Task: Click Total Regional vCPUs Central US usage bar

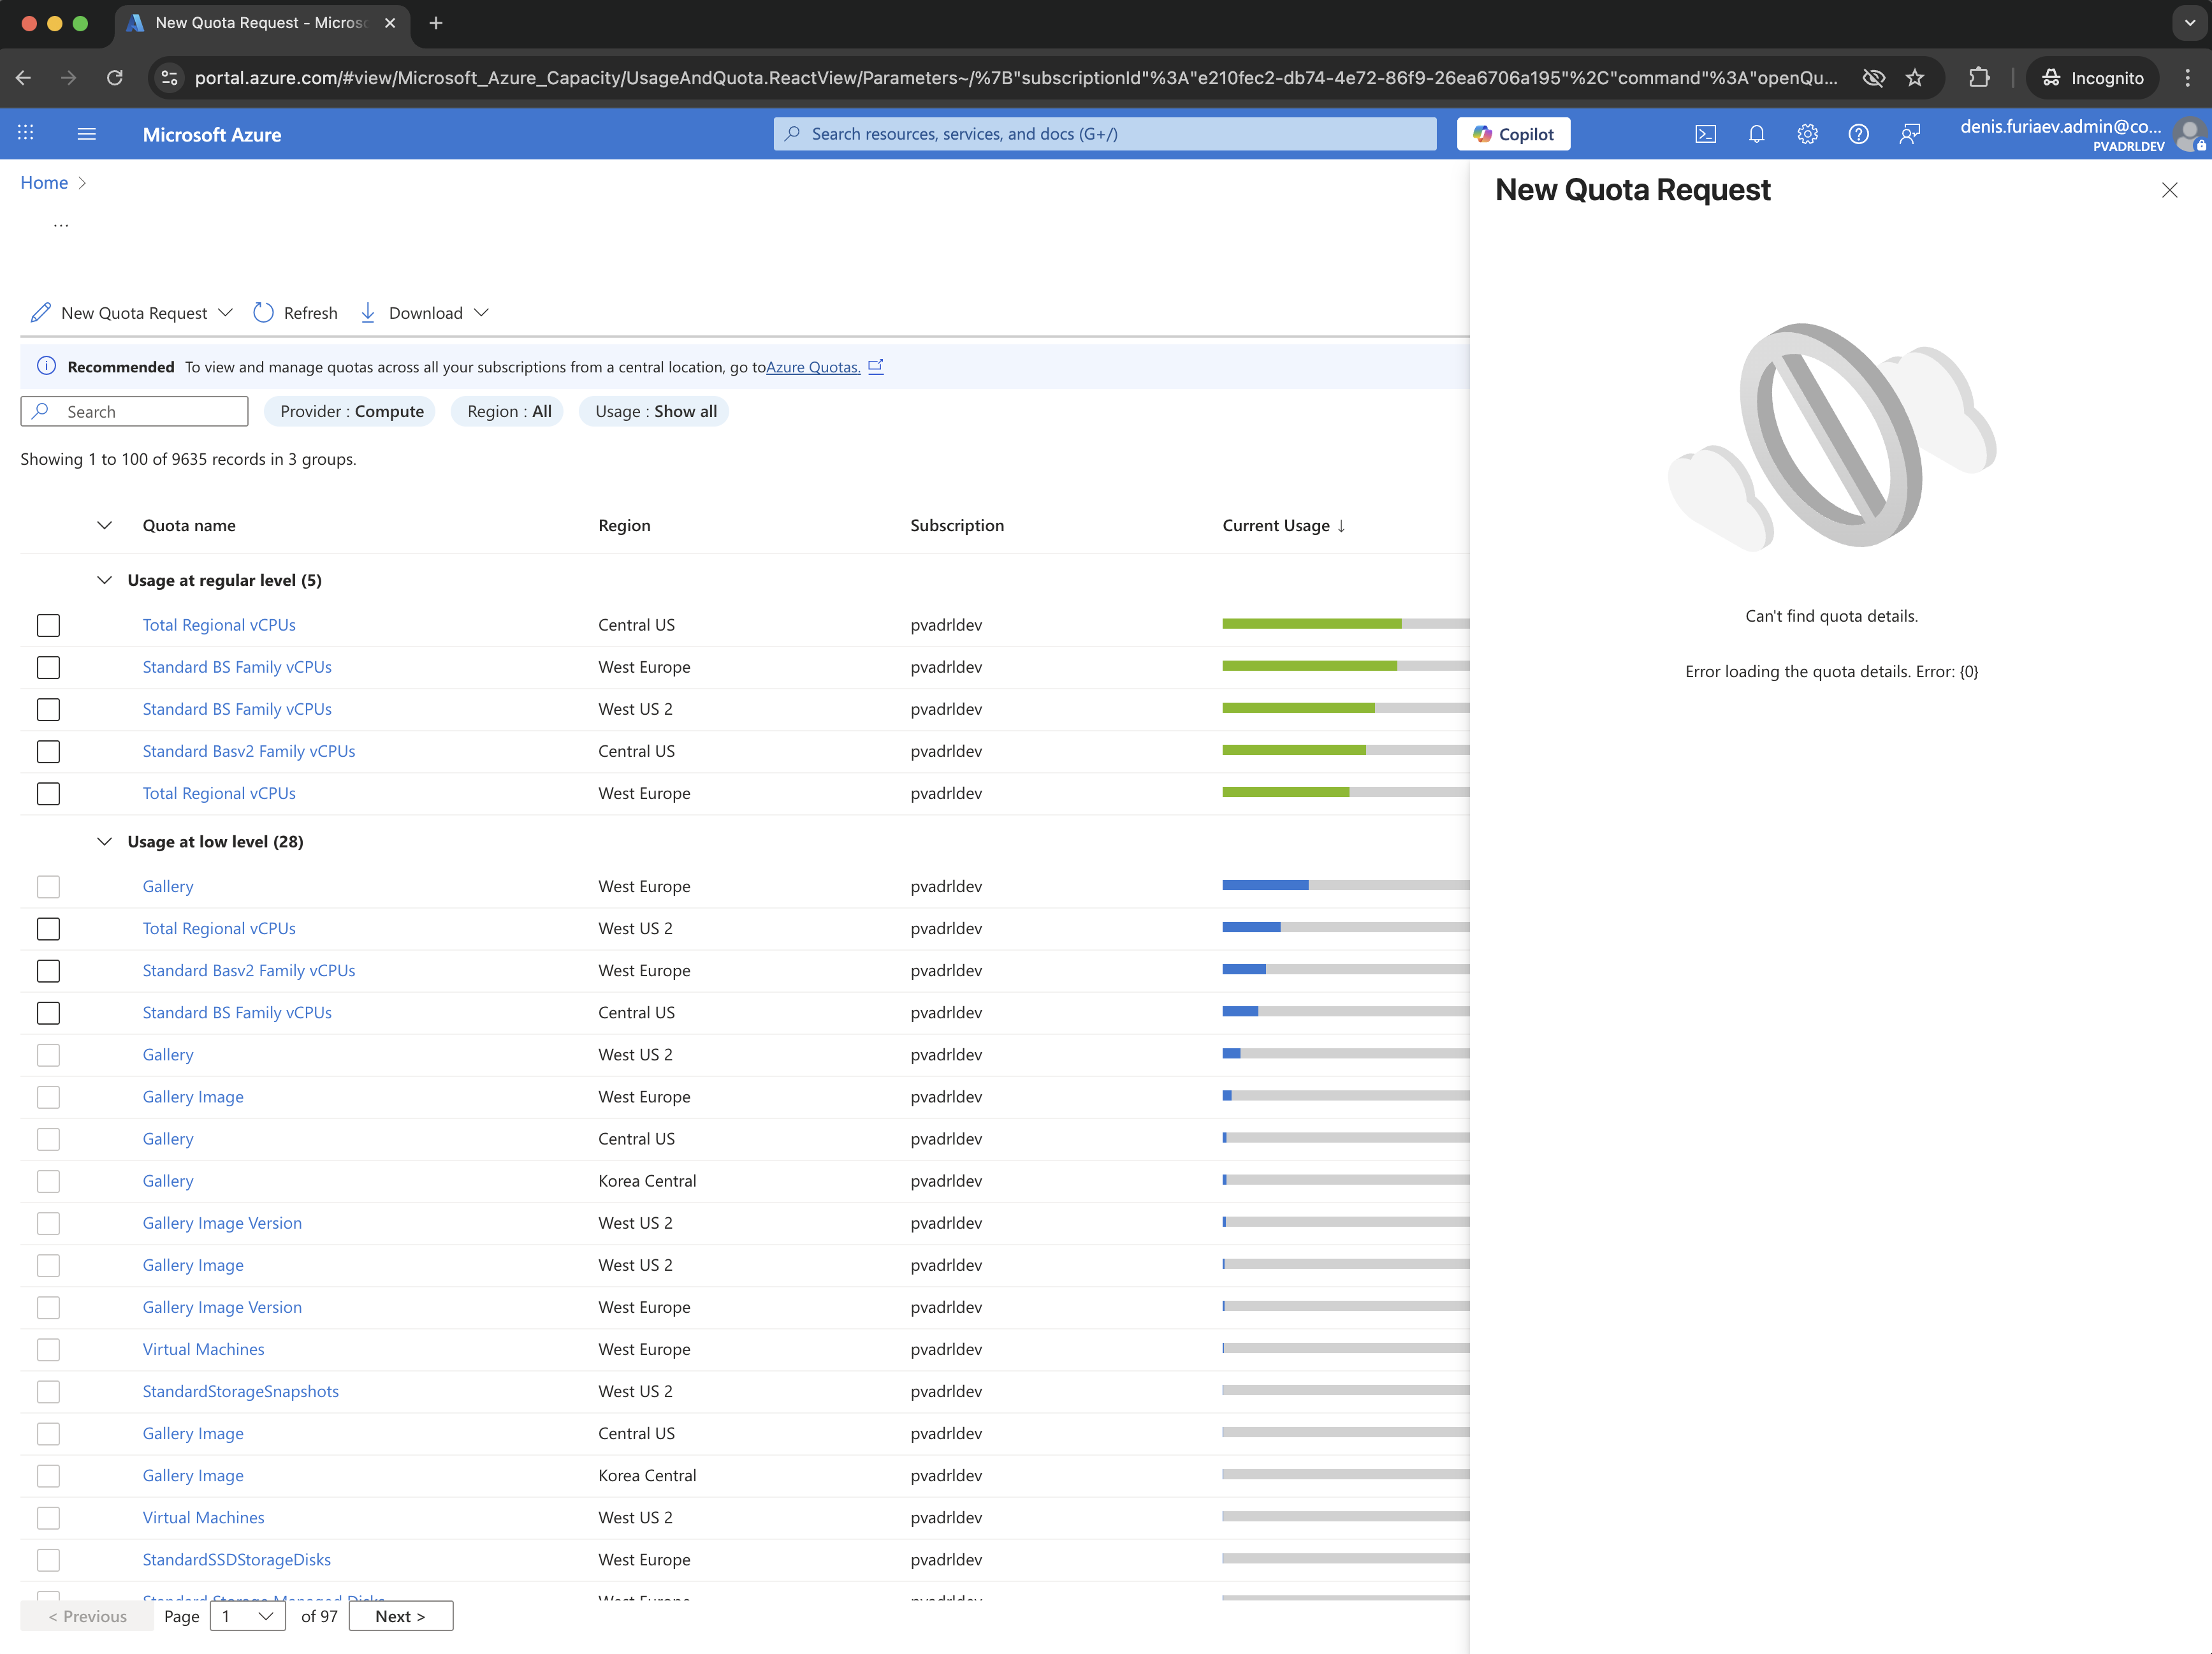Action: tap(1345, 624)
